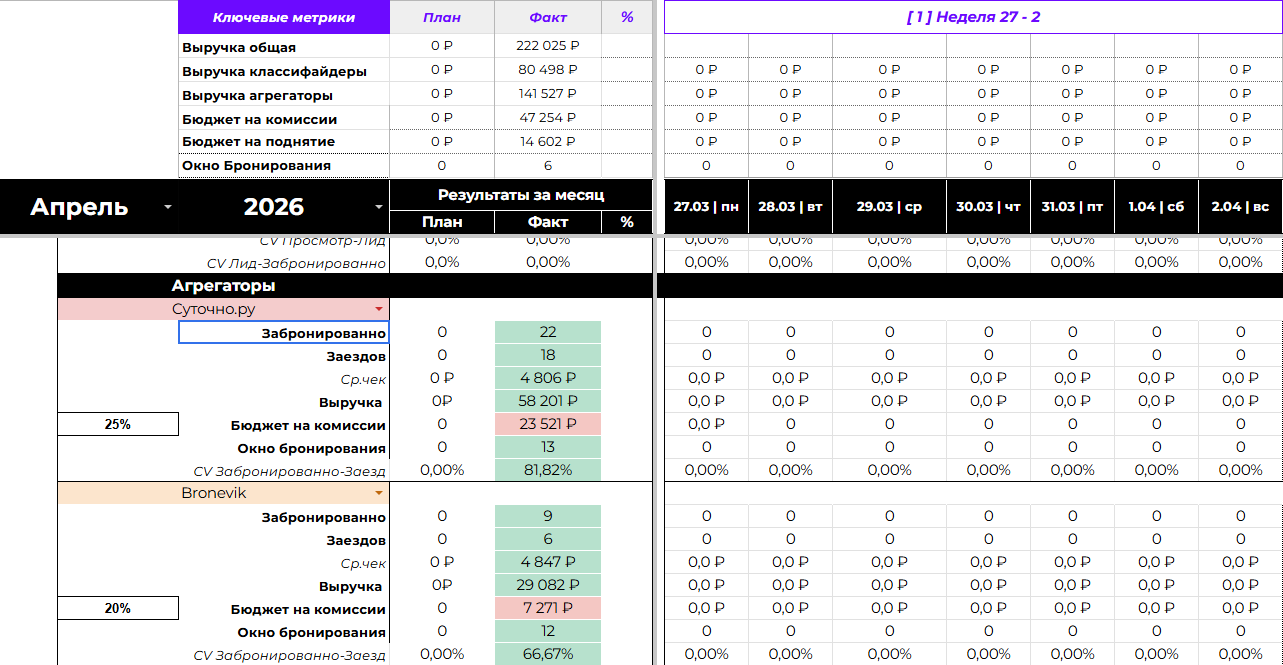The height and width of the screenshot is (665, 1283).
Task: Select the 31.03 | пт date column header
Action: click(x=1072, y=207)
